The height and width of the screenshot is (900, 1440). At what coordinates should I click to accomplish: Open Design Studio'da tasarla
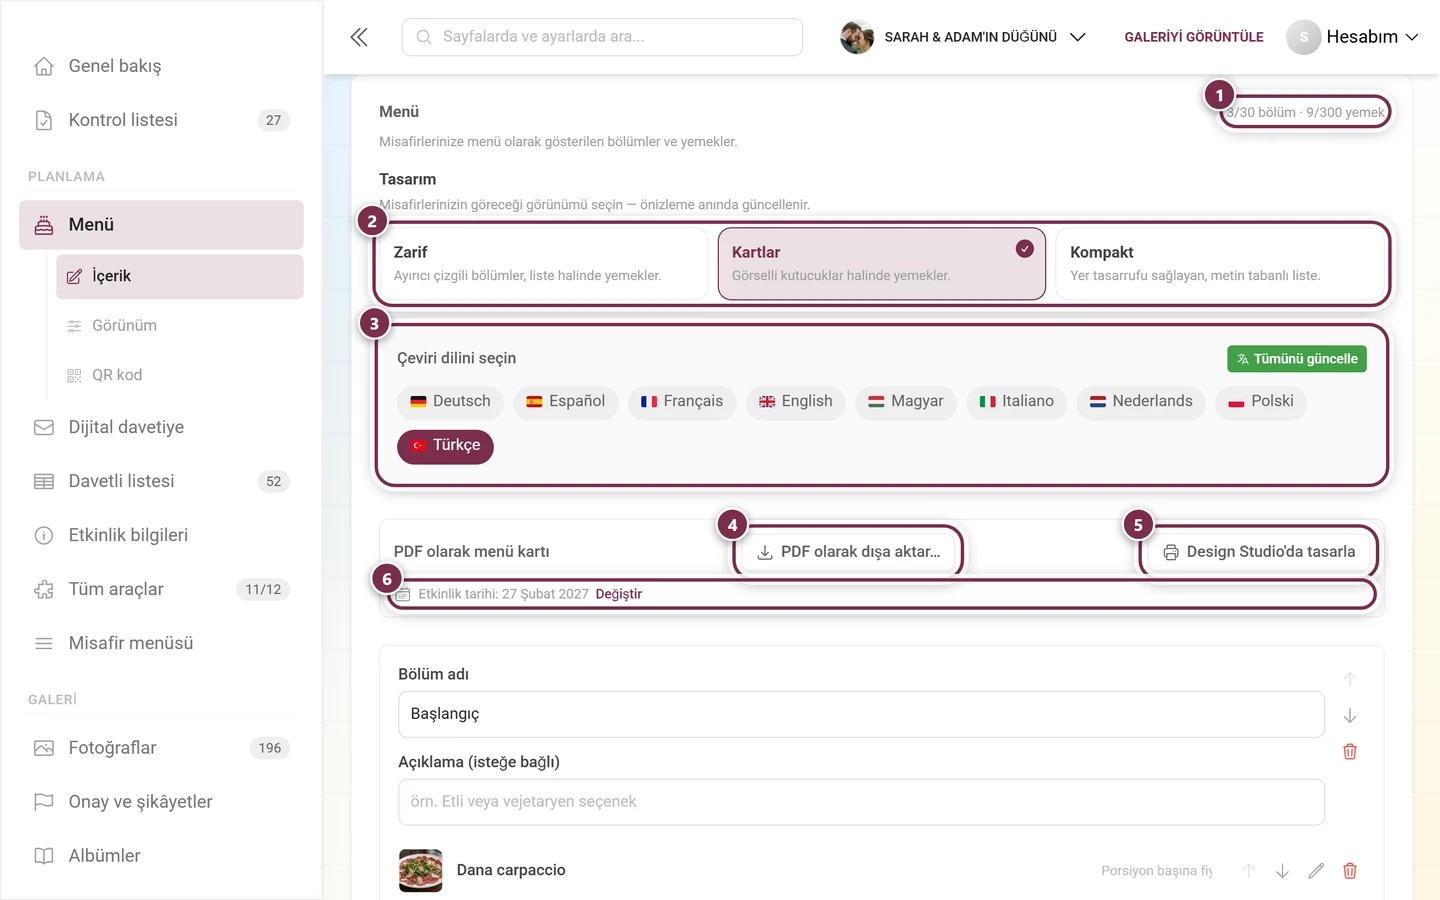point(1259,552)
